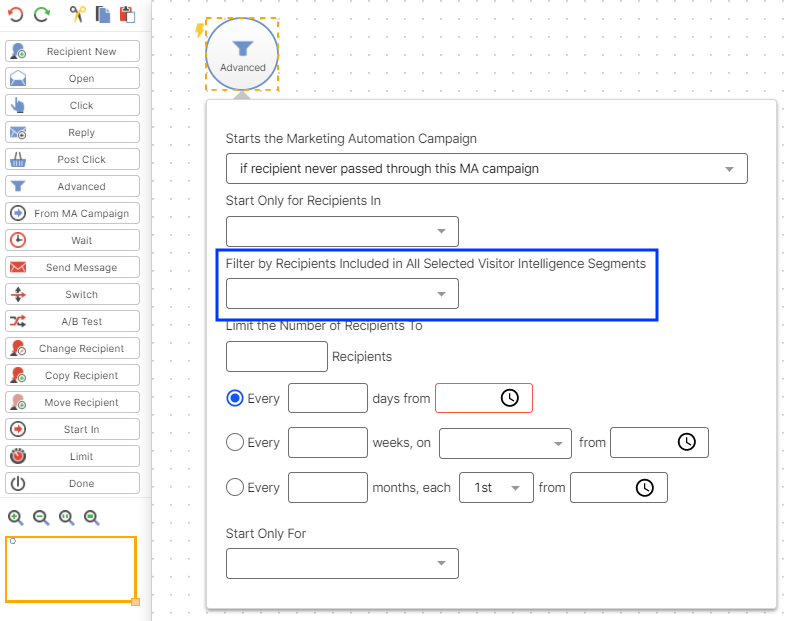Image resolution: width=795 pixels, height=621 pixels.
Task: Add a Start In node
Action: [x=73, y=429]
